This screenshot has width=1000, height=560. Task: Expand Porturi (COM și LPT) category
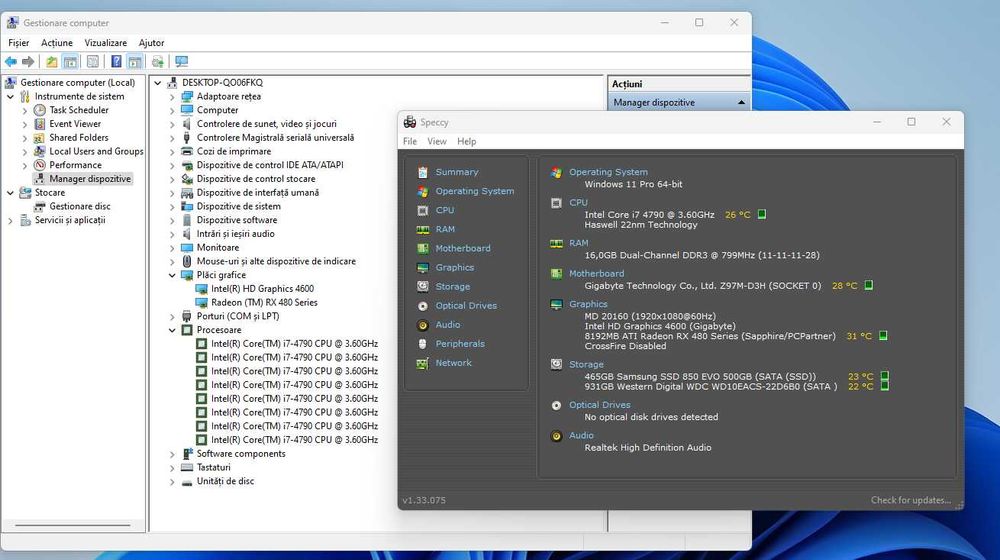172,317
